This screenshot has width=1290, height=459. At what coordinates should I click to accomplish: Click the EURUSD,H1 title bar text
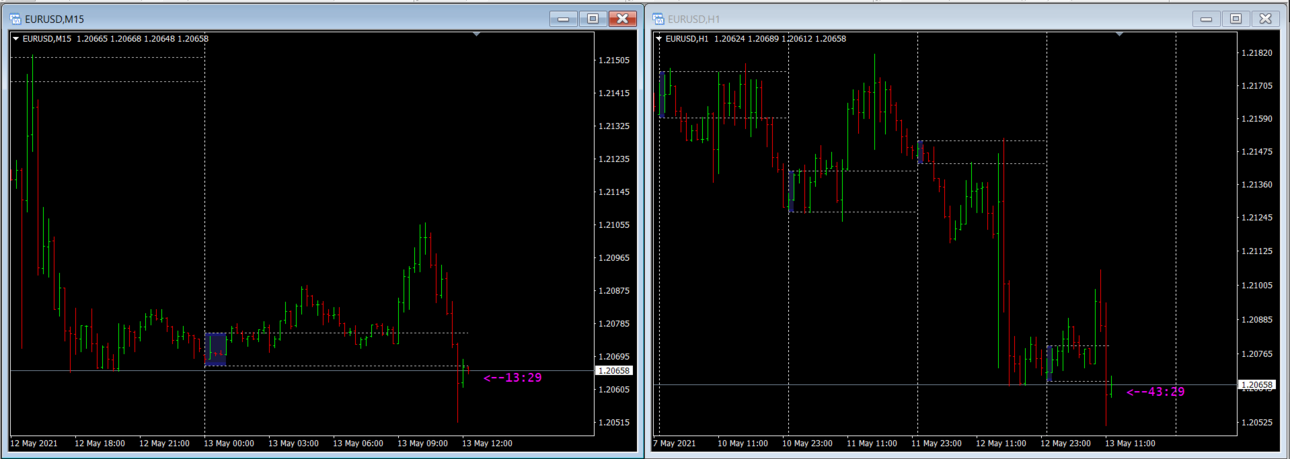694,18
